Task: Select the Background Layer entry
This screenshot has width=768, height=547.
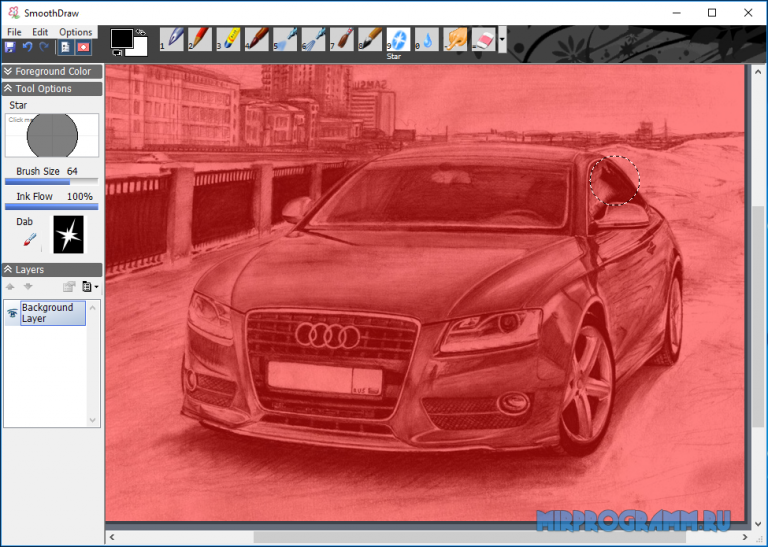Action: tap(53, 313)
